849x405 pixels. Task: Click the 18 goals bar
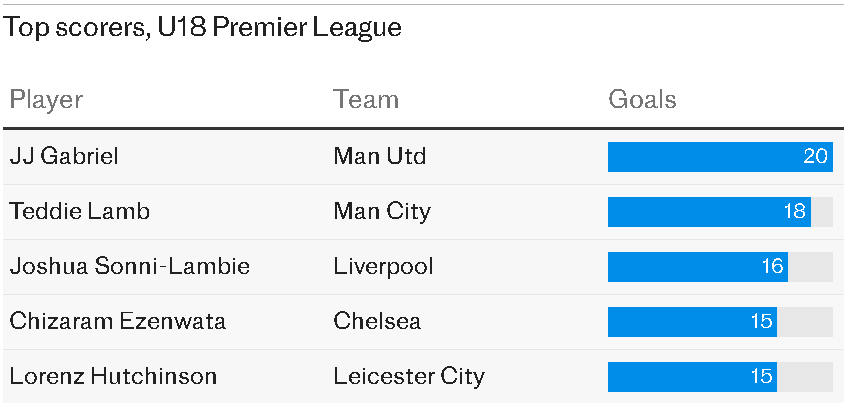point(709,211)
